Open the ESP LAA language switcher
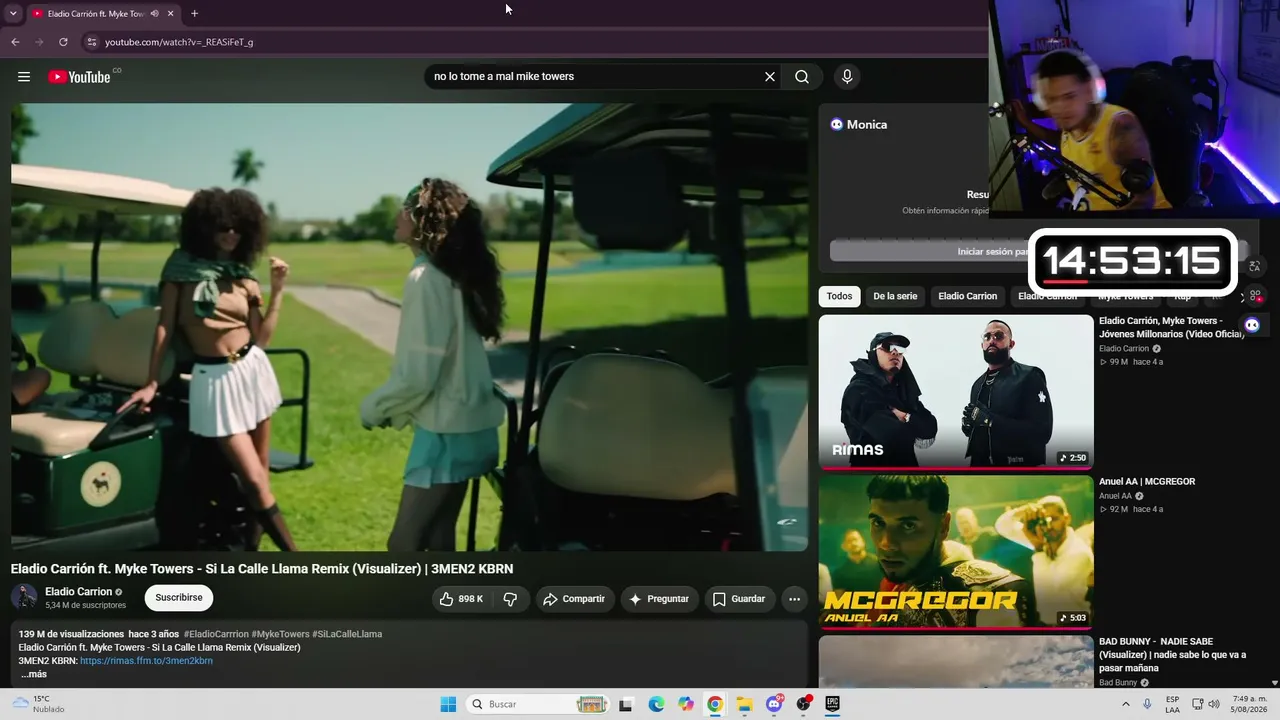The height and width of the screenshot is (720, 1280). pyautogui.click(x=1173, y=704)
